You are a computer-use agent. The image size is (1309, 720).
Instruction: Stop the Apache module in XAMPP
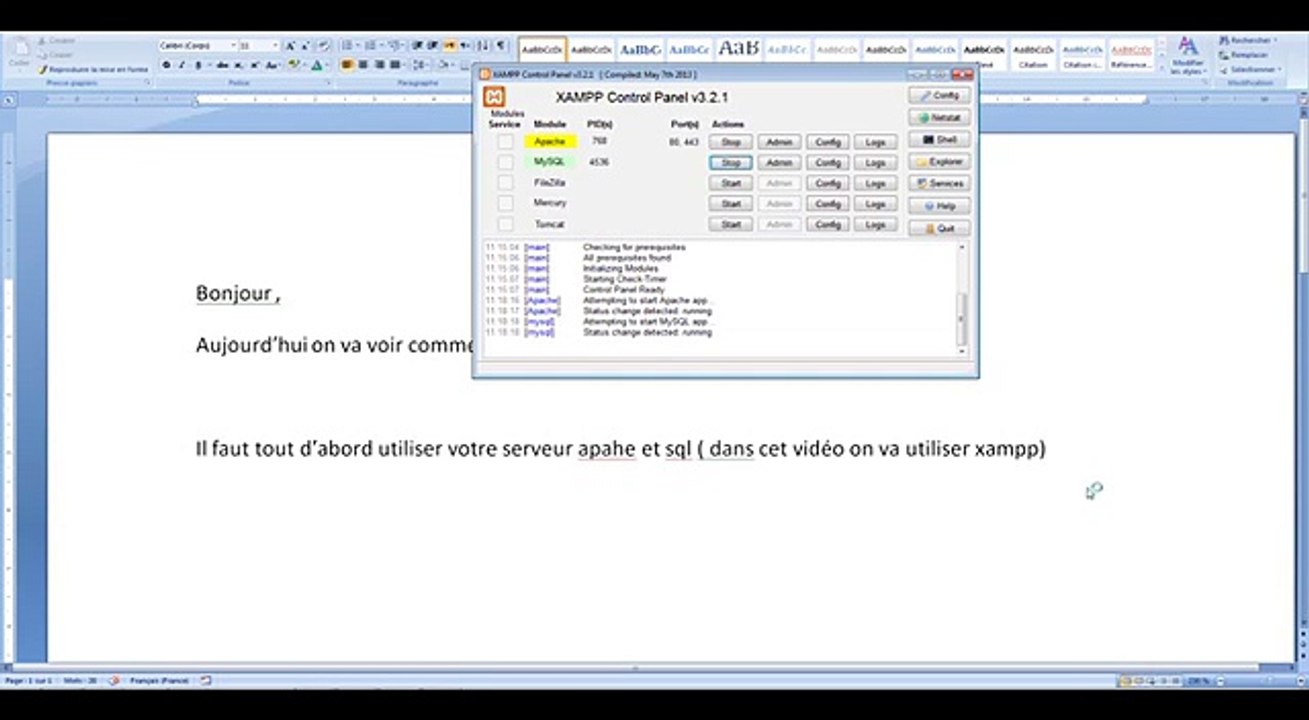pyautogui.click(x=731, y=142)
